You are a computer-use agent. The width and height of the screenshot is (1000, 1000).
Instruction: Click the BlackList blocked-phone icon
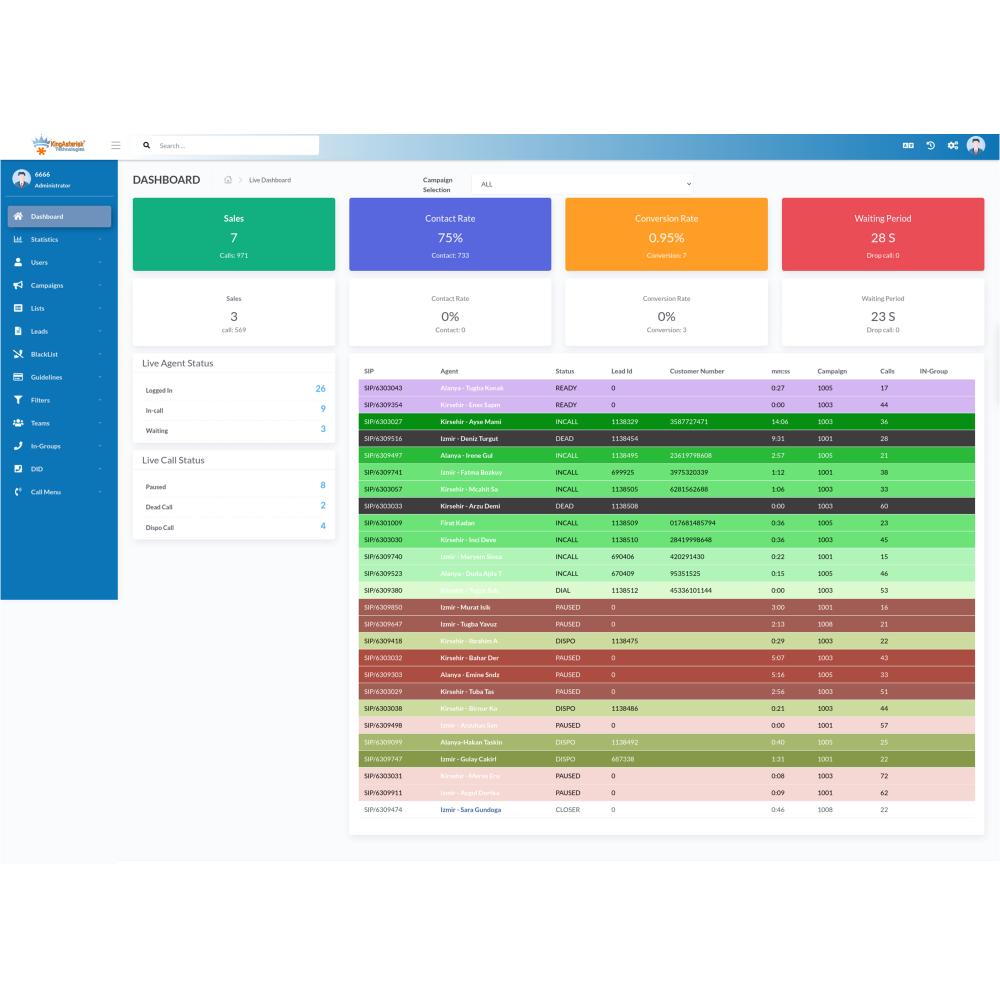[x=18, y=354]
